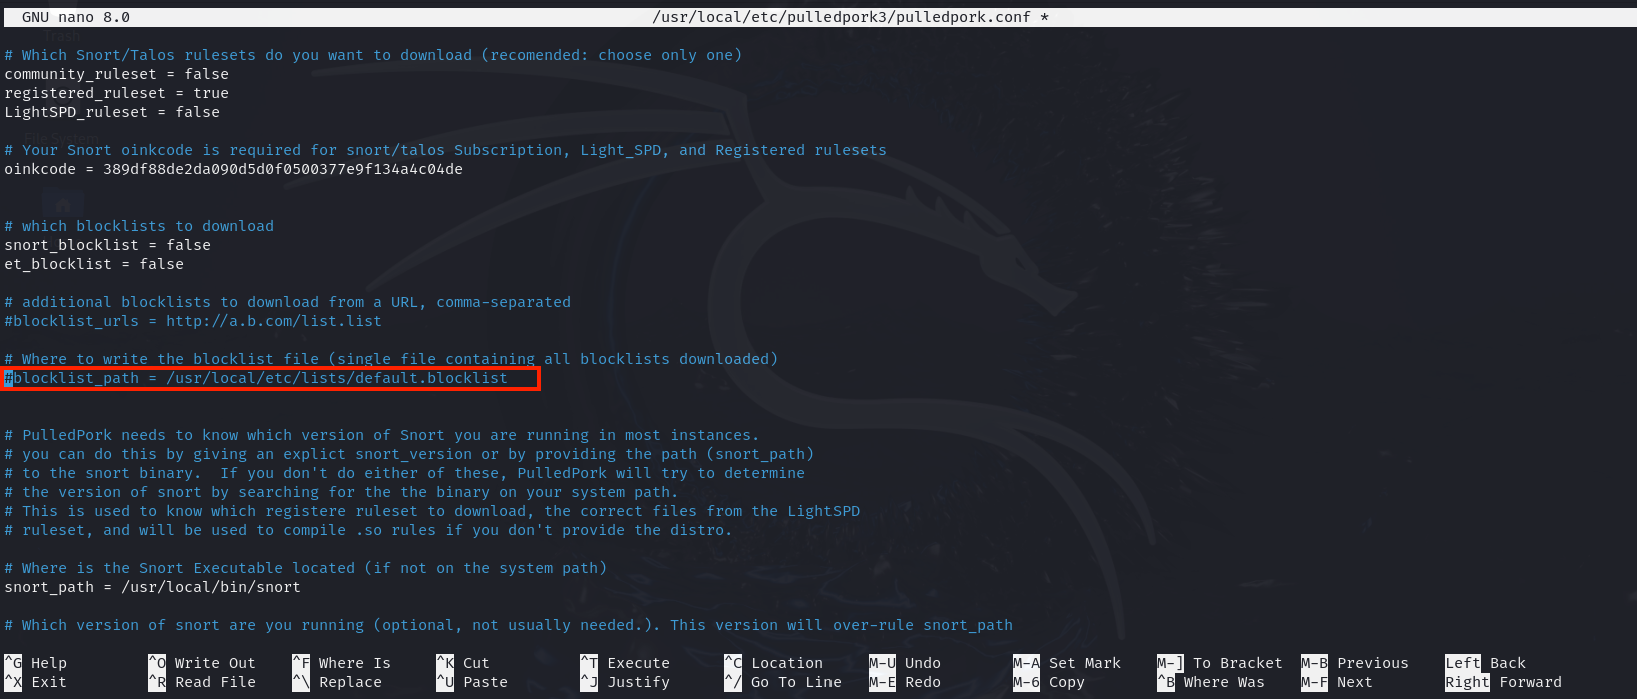Click the Left Back shortcut

click(x=1486, y=663)
